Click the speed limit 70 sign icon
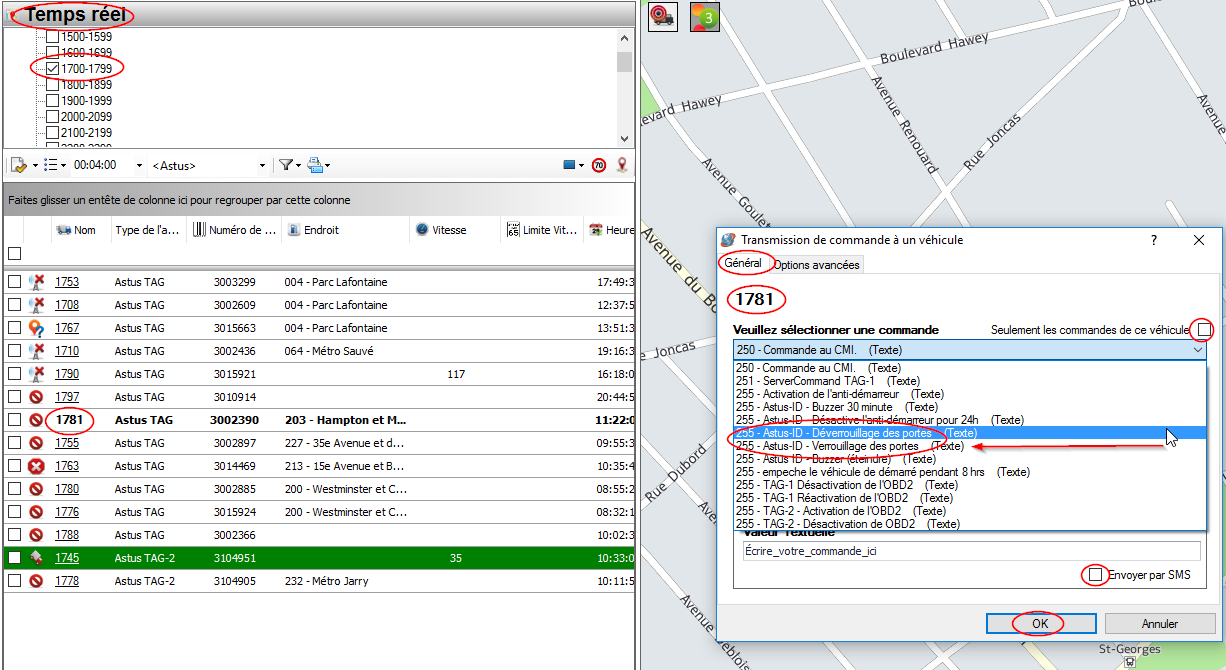 coord(599,165)
